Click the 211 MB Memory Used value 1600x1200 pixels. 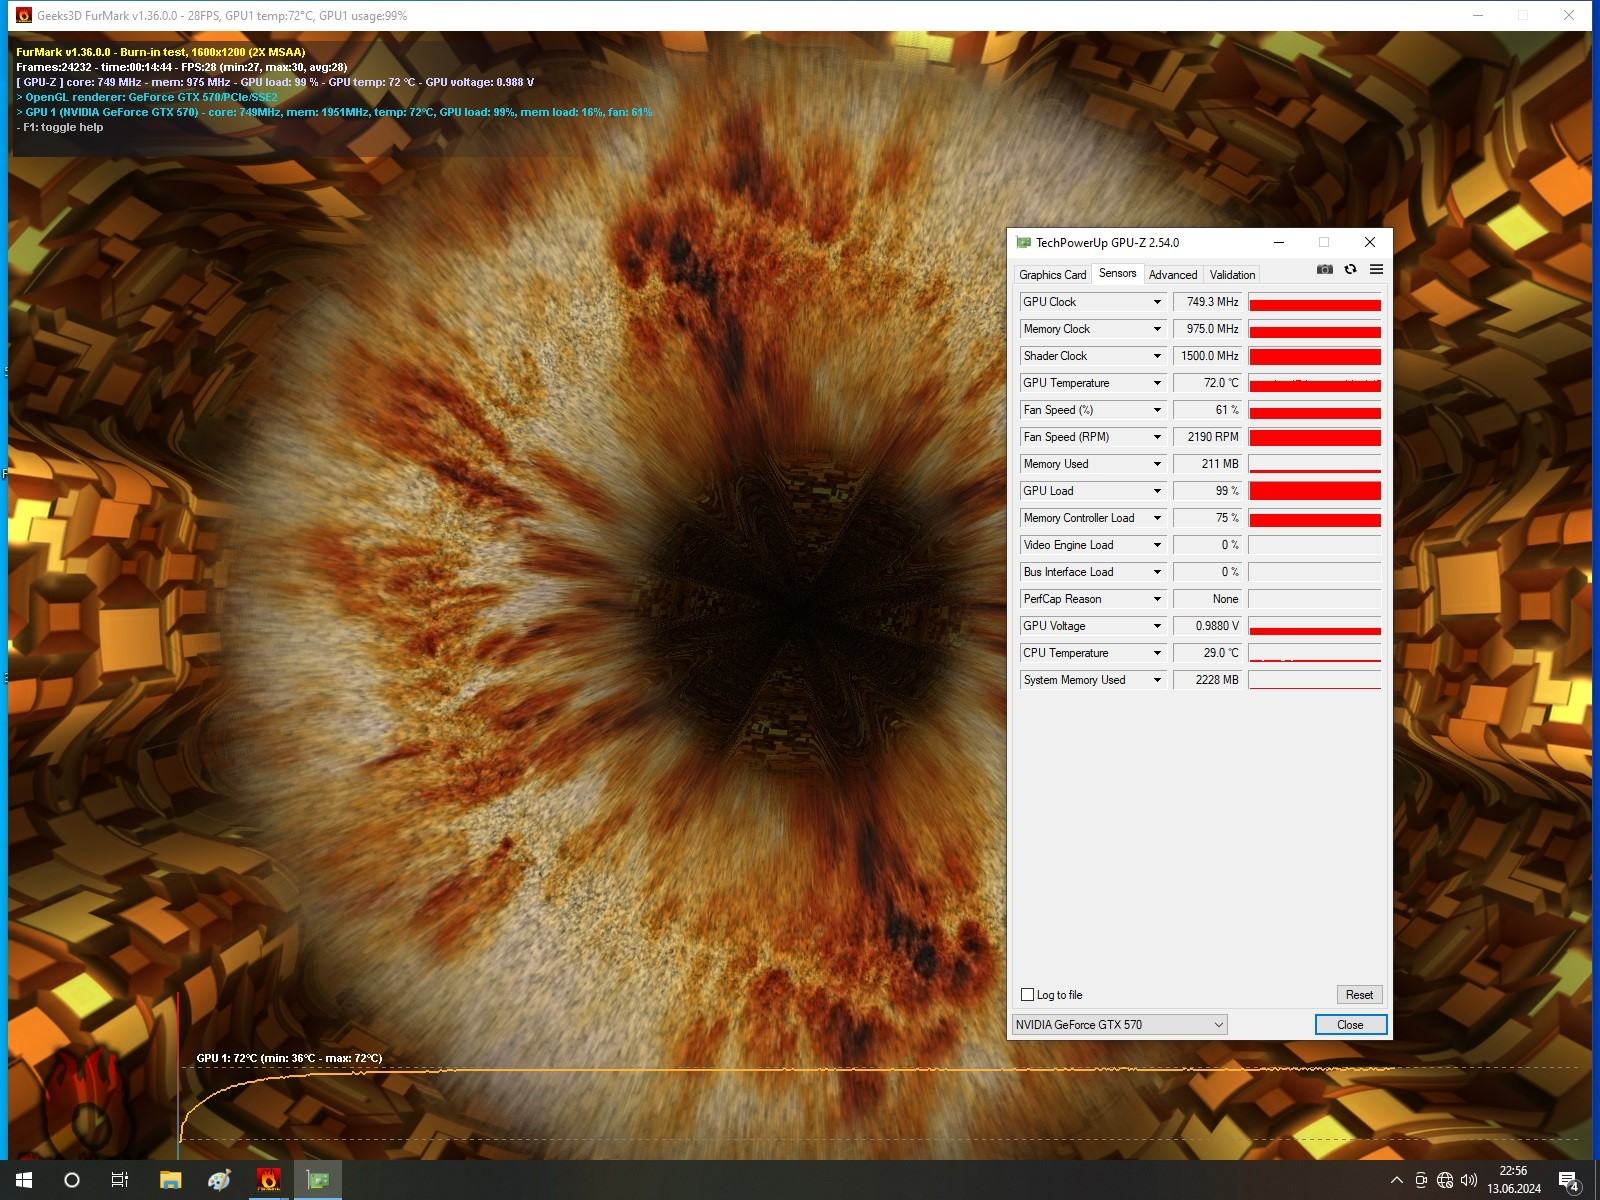(x=1207, y=464)
